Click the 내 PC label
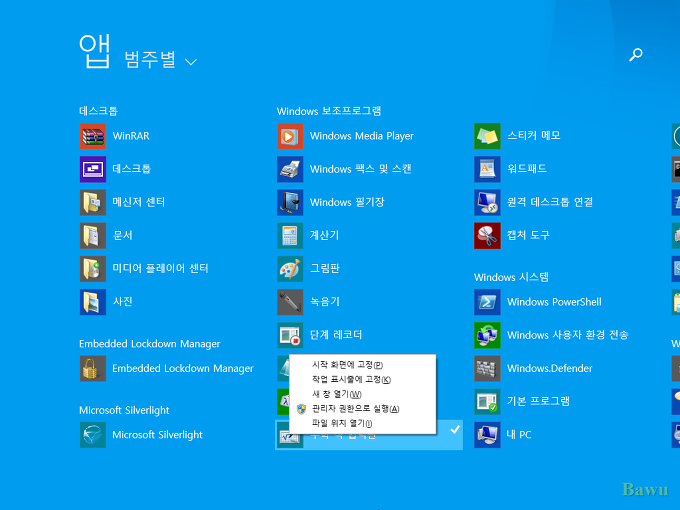 click(519, 435)
